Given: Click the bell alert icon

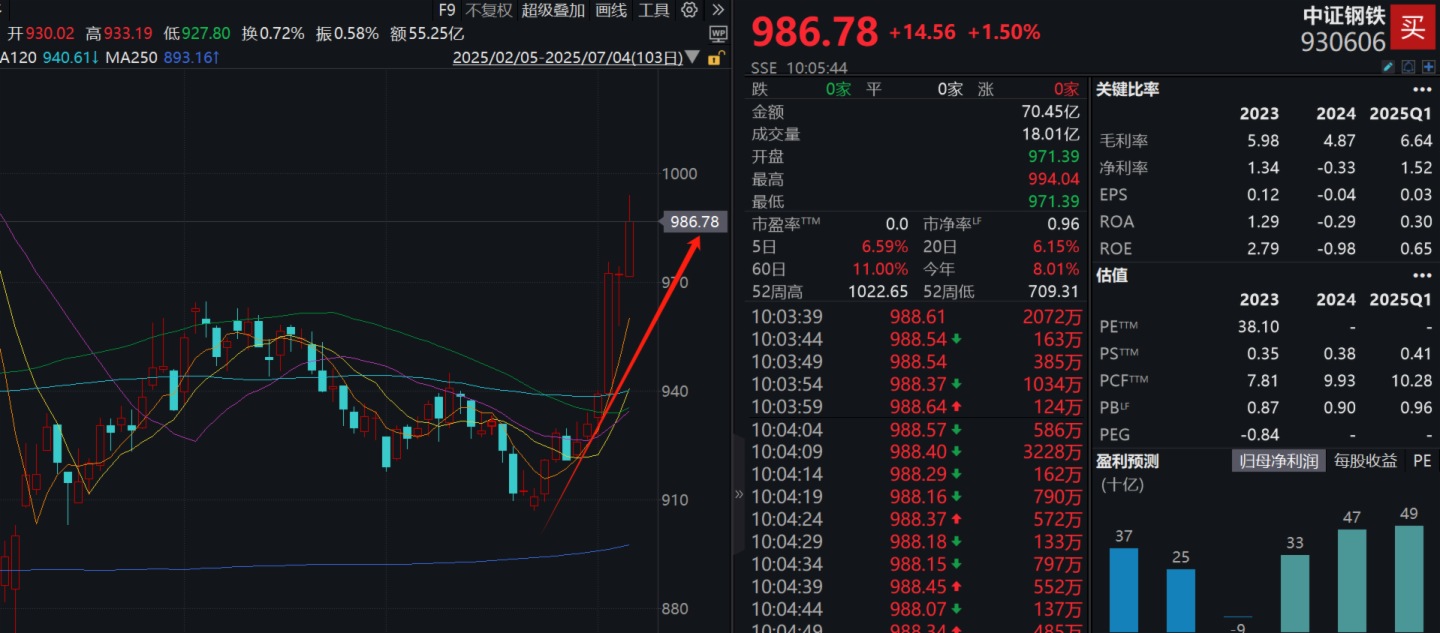Looking at the screenshot, I should (1408, 67).
